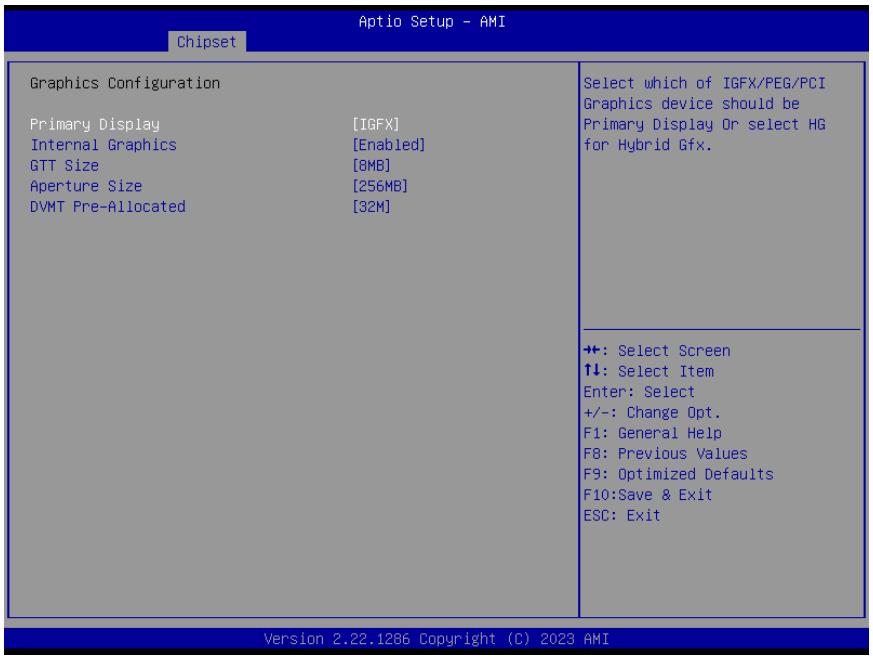
Task: Open the 8MB GTT Size dropdown
Action: (x=371, y=165)
